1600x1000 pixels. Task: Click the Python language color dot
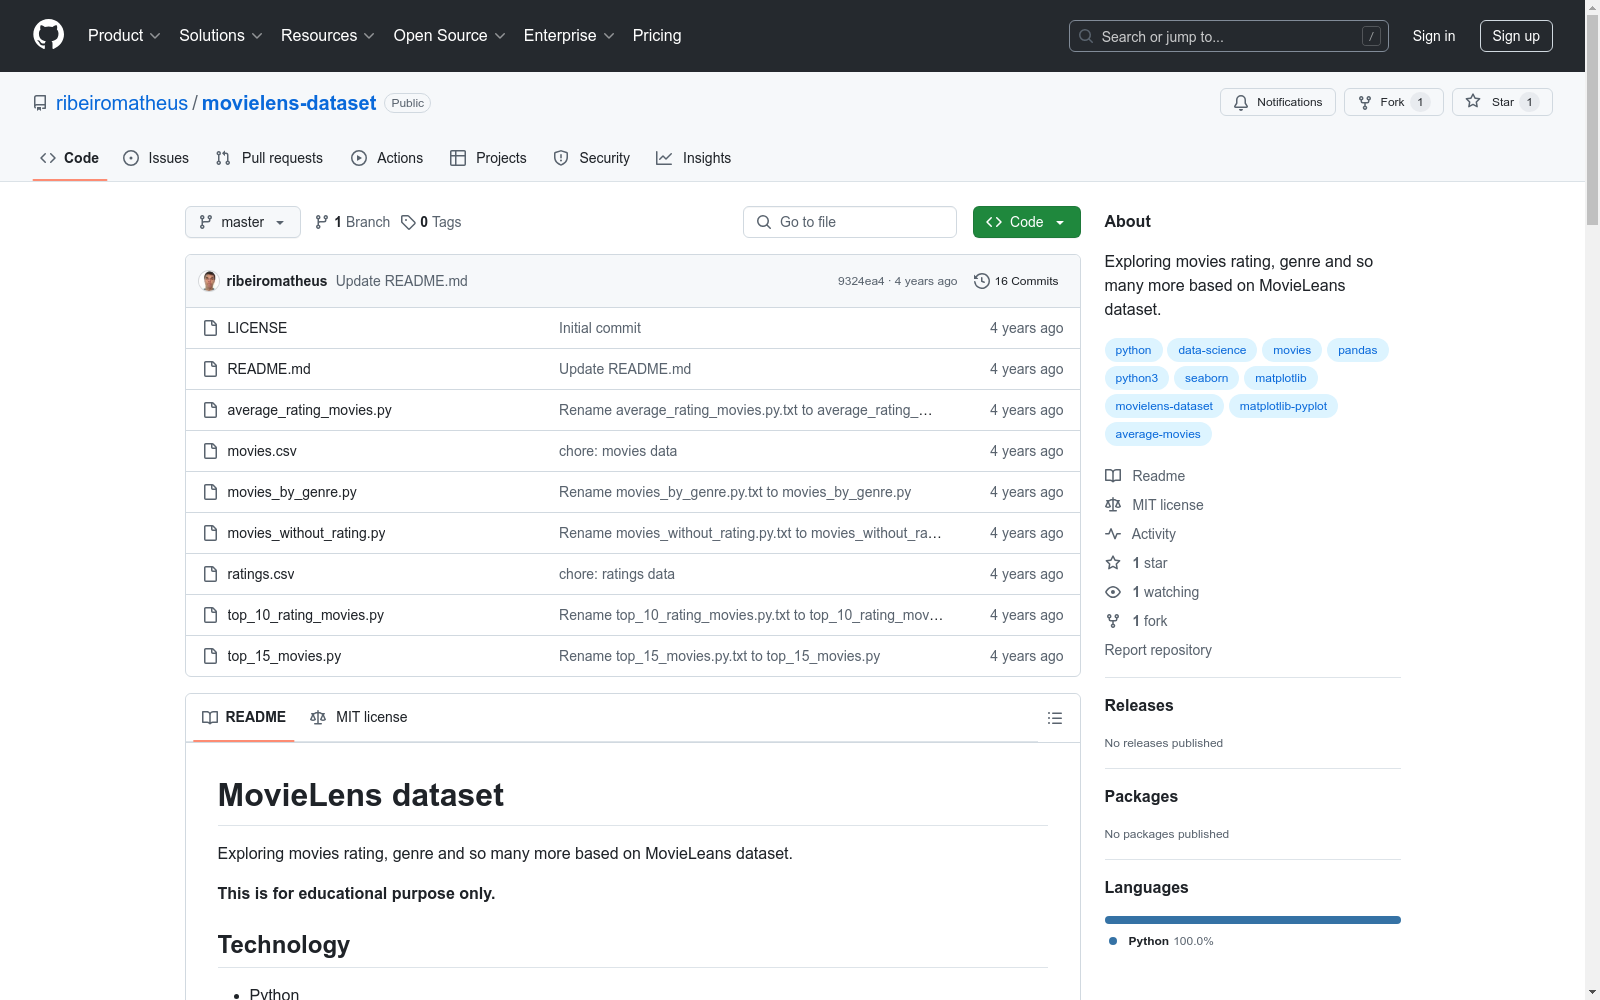tap(1113, 941)
